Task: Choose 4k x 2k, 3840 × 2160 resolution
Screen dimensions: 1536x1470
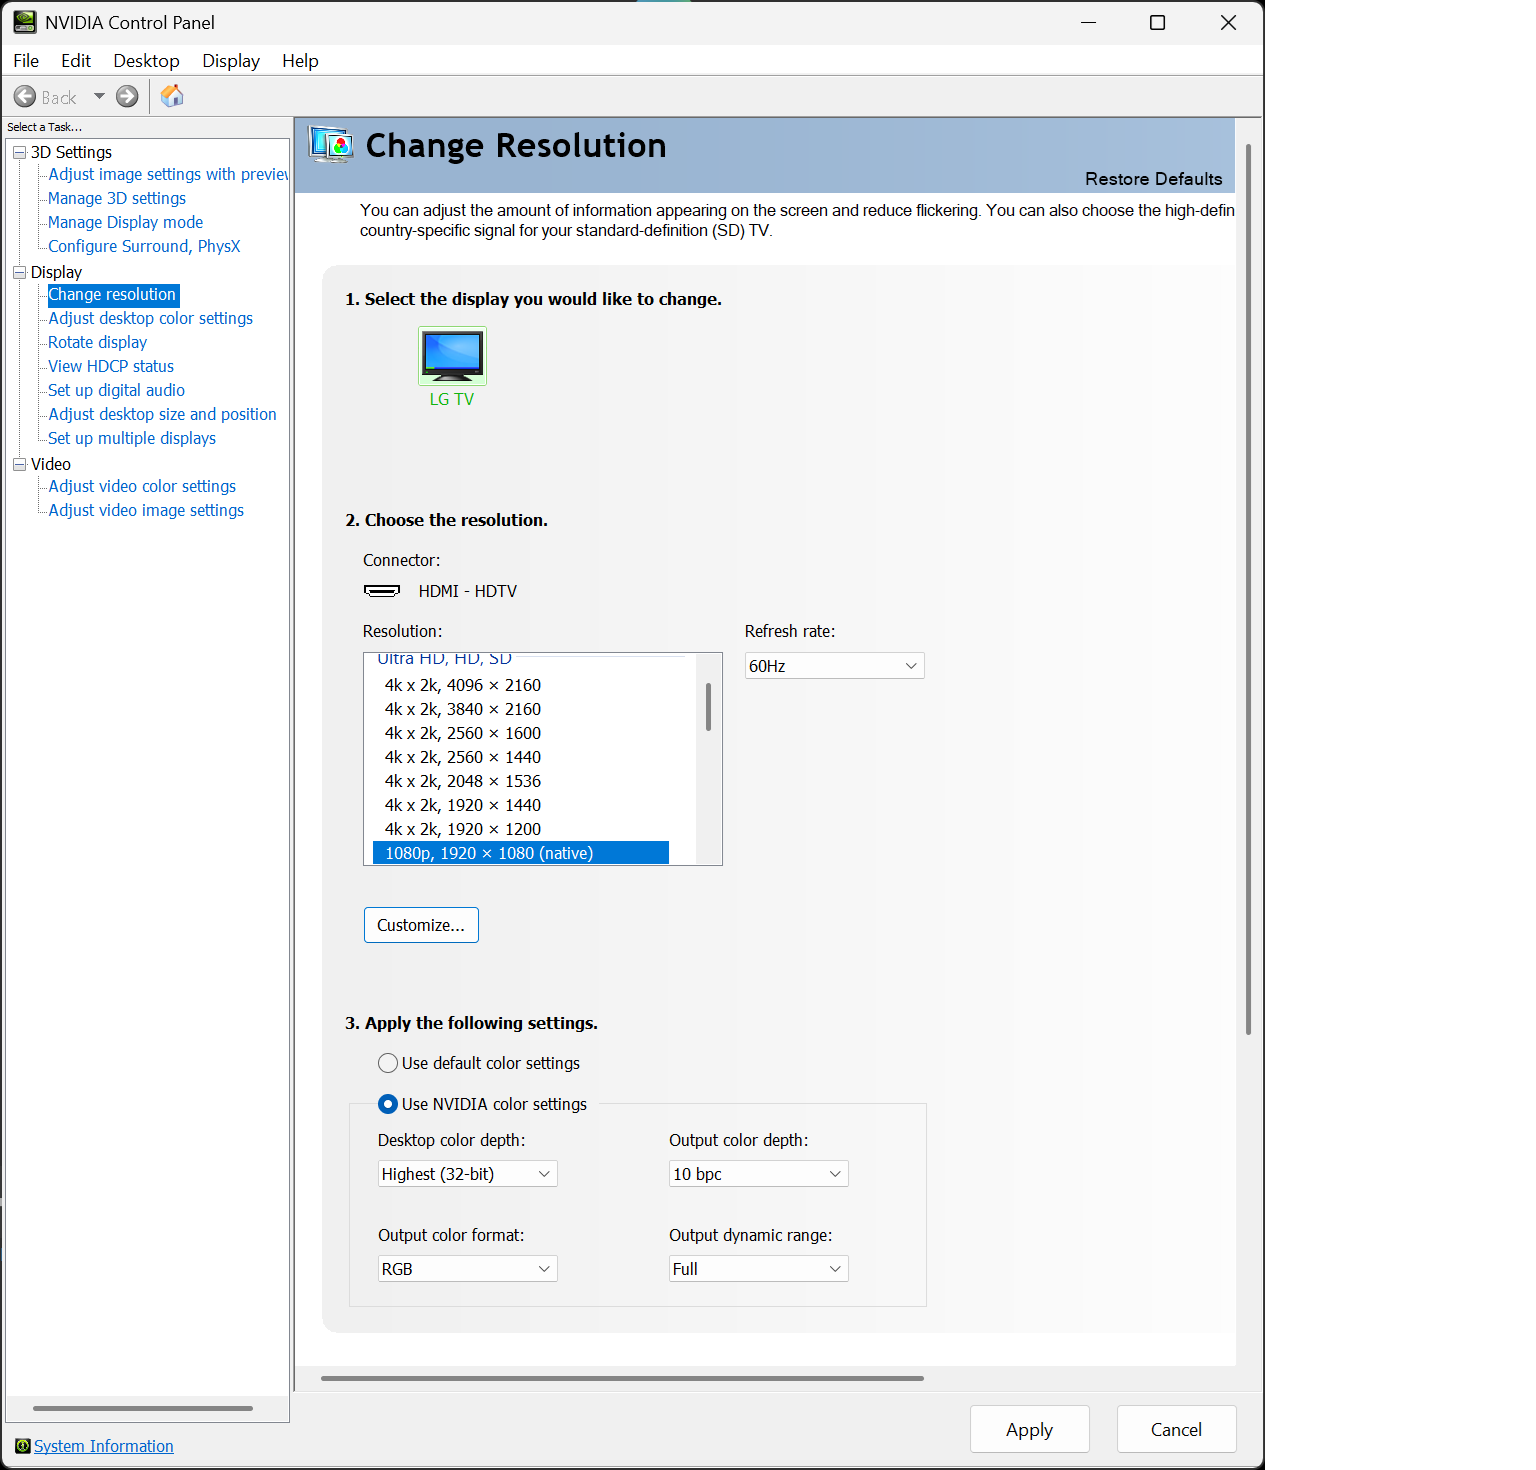Action: (x=463, y=709)
